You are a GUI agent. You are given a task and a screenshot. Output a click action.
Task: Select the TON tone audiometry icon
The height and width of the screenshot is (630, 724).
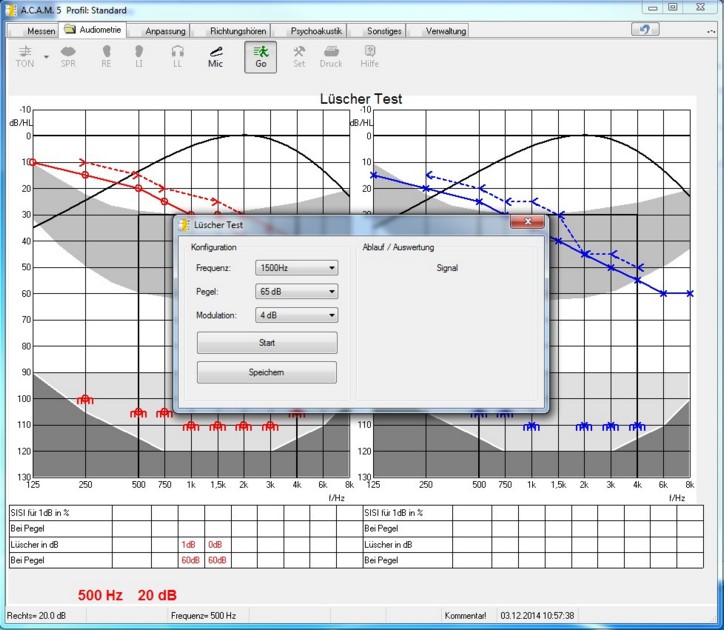[25, 57]
